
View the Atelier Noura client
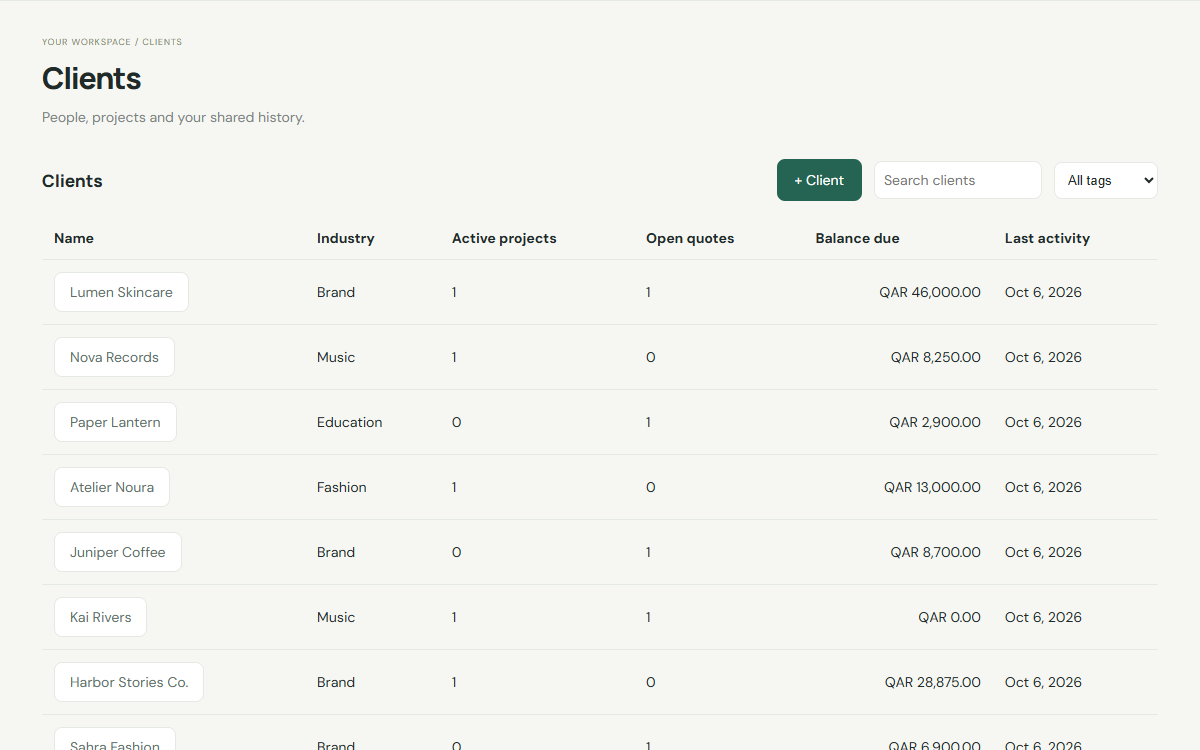tap(112, 487)
